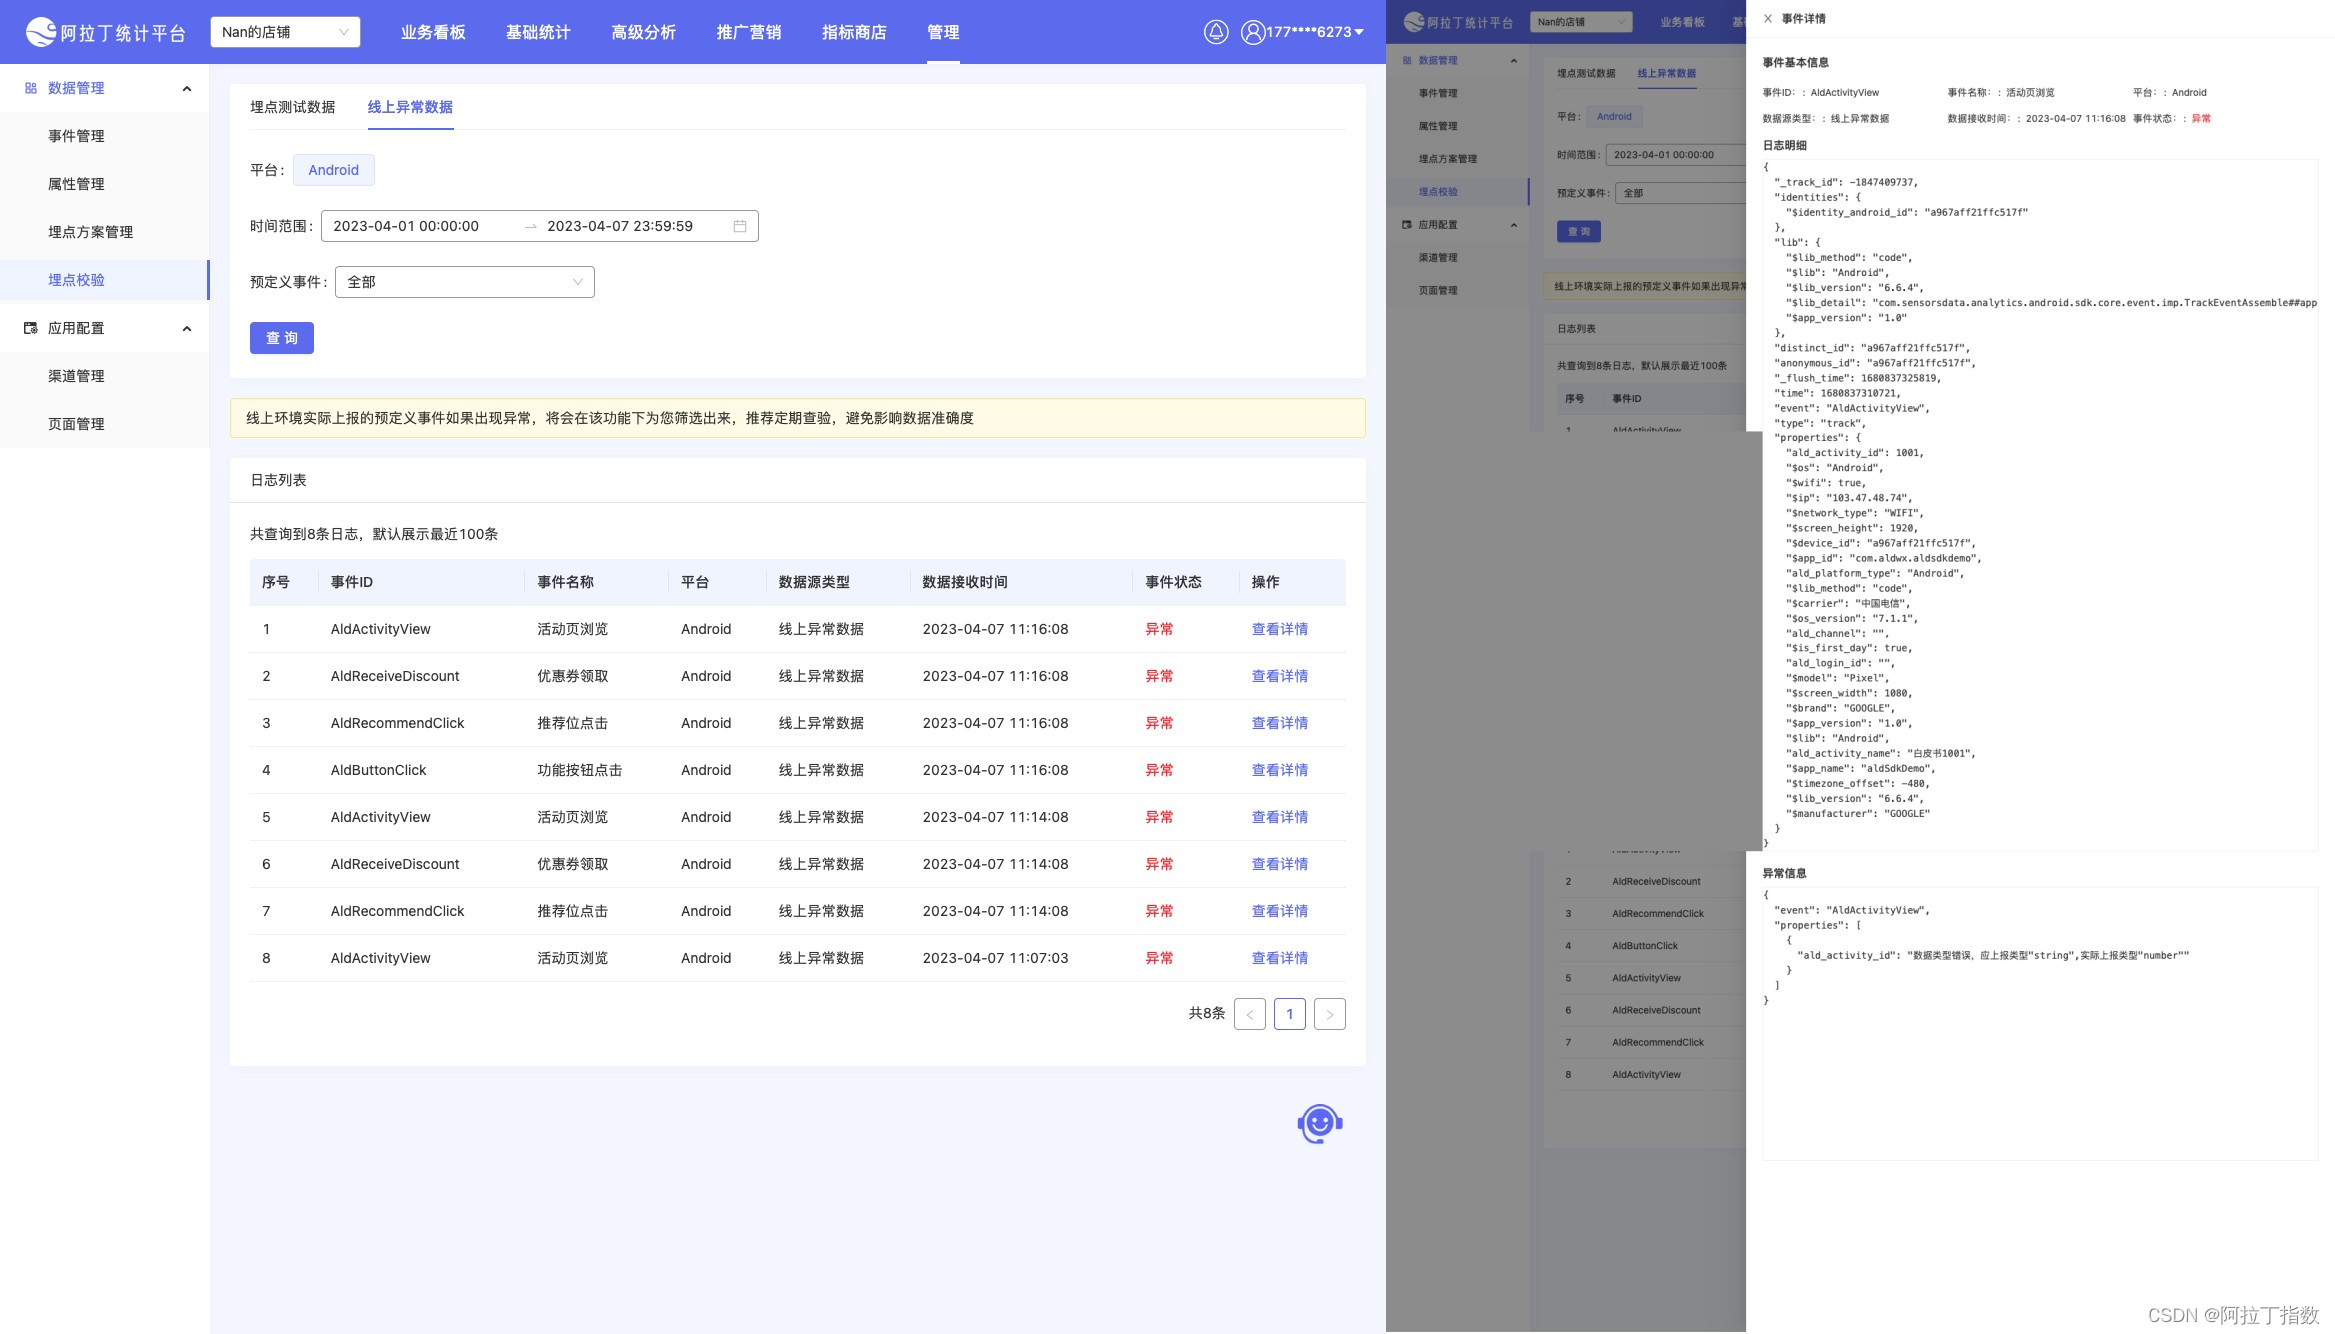This screenshot has height=1334, width=2335.
Task: Click the 应用配置 sidebar icon
Action: click(30, 328)
